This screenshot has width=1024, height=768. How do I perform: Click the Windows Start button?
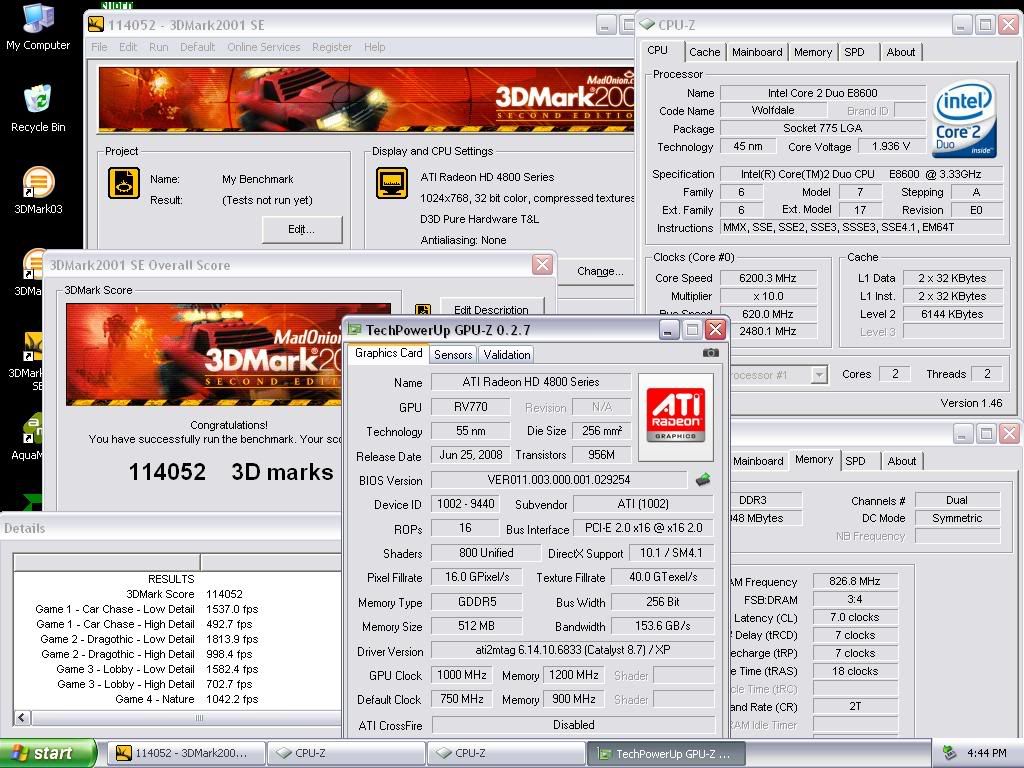(x=48, y=753)
